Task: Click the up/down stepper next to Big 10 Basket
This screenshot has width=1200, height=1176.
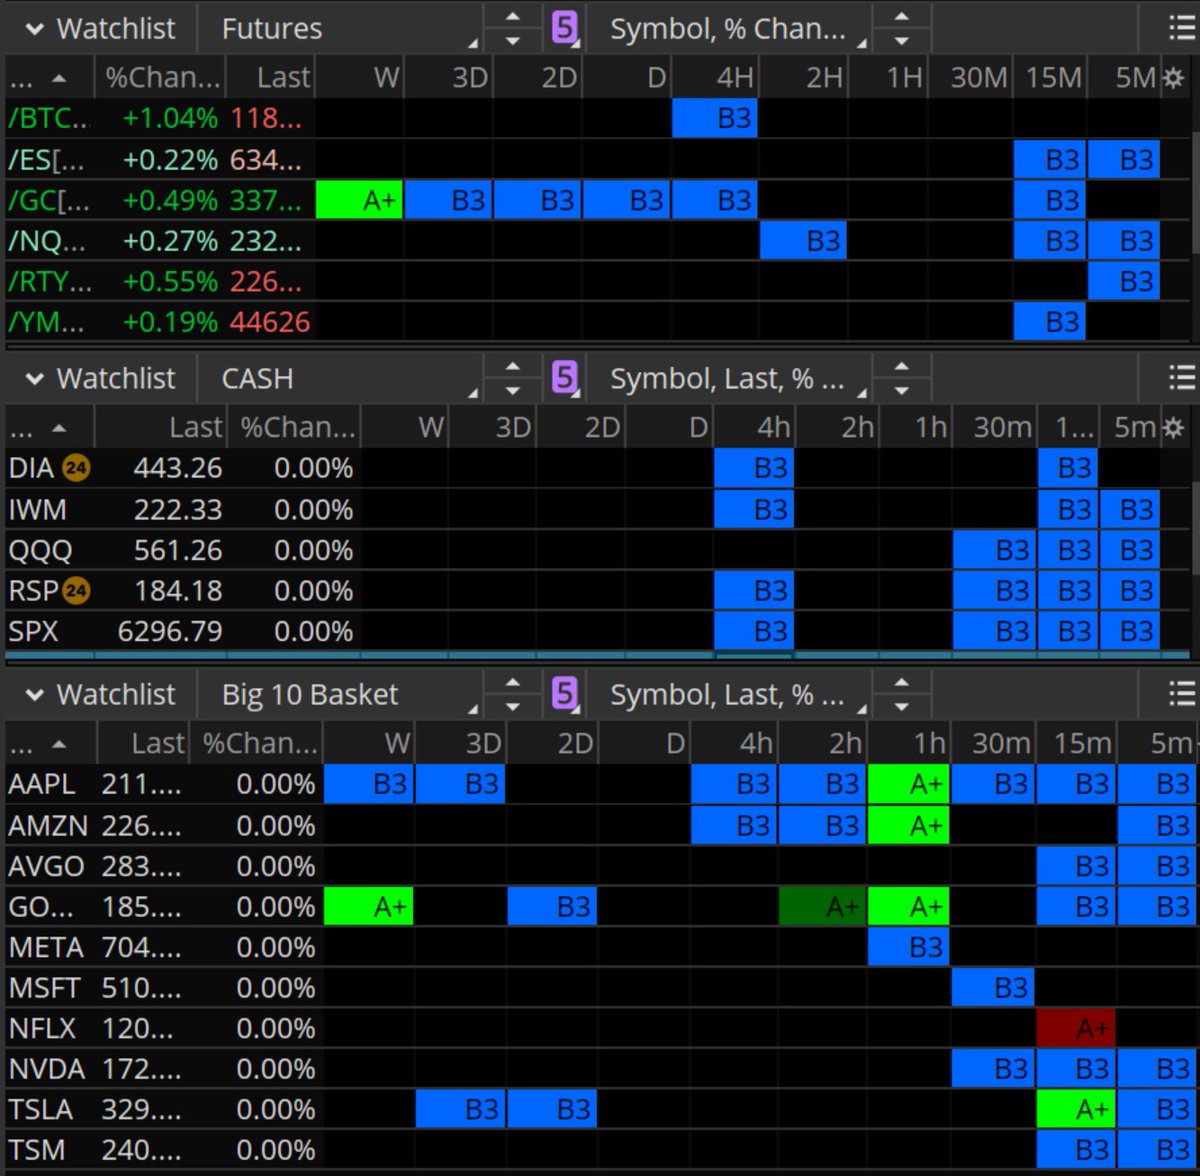Action: 512,695
